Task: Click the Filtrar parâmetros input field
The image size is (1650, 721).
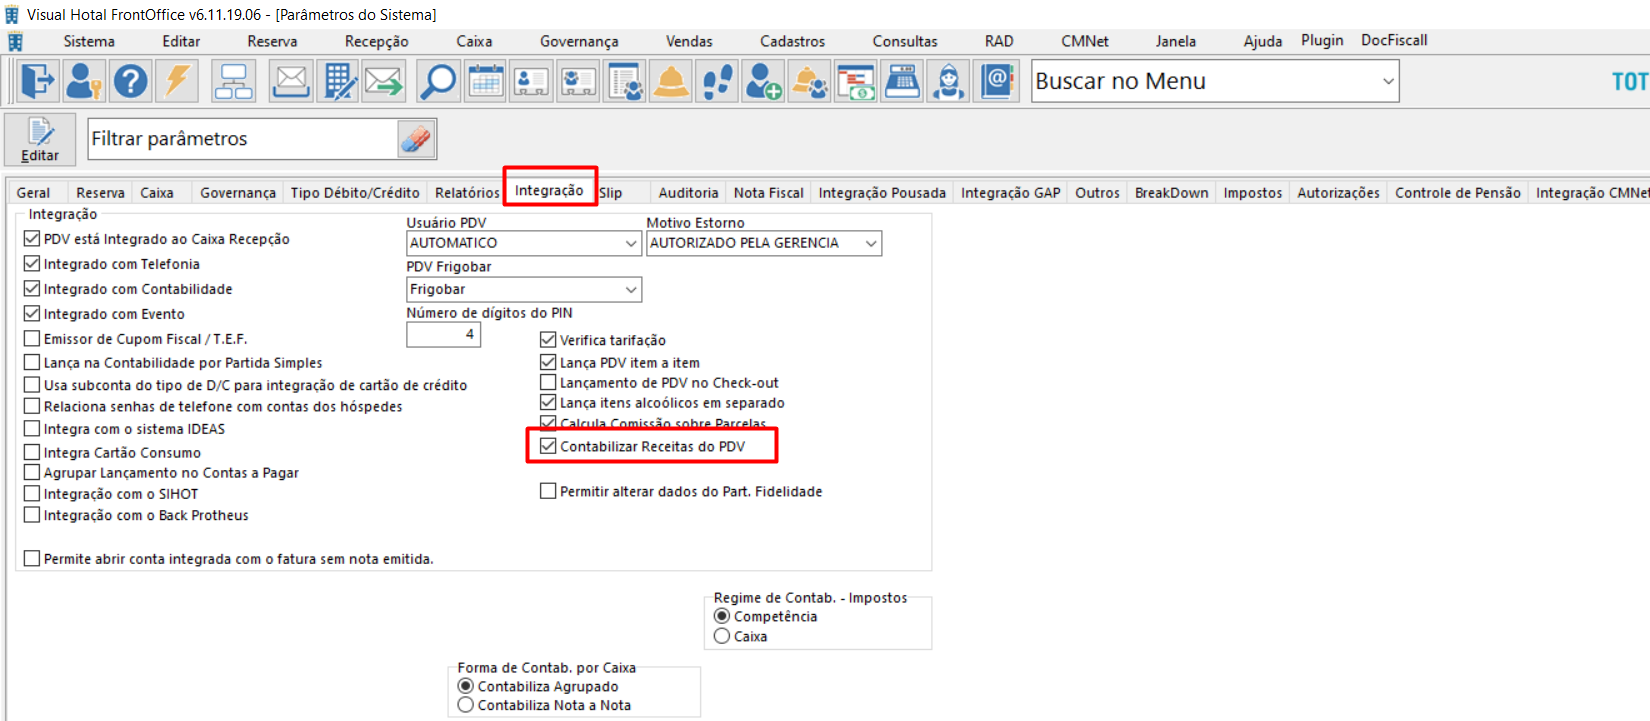Action: pos(243,139)
